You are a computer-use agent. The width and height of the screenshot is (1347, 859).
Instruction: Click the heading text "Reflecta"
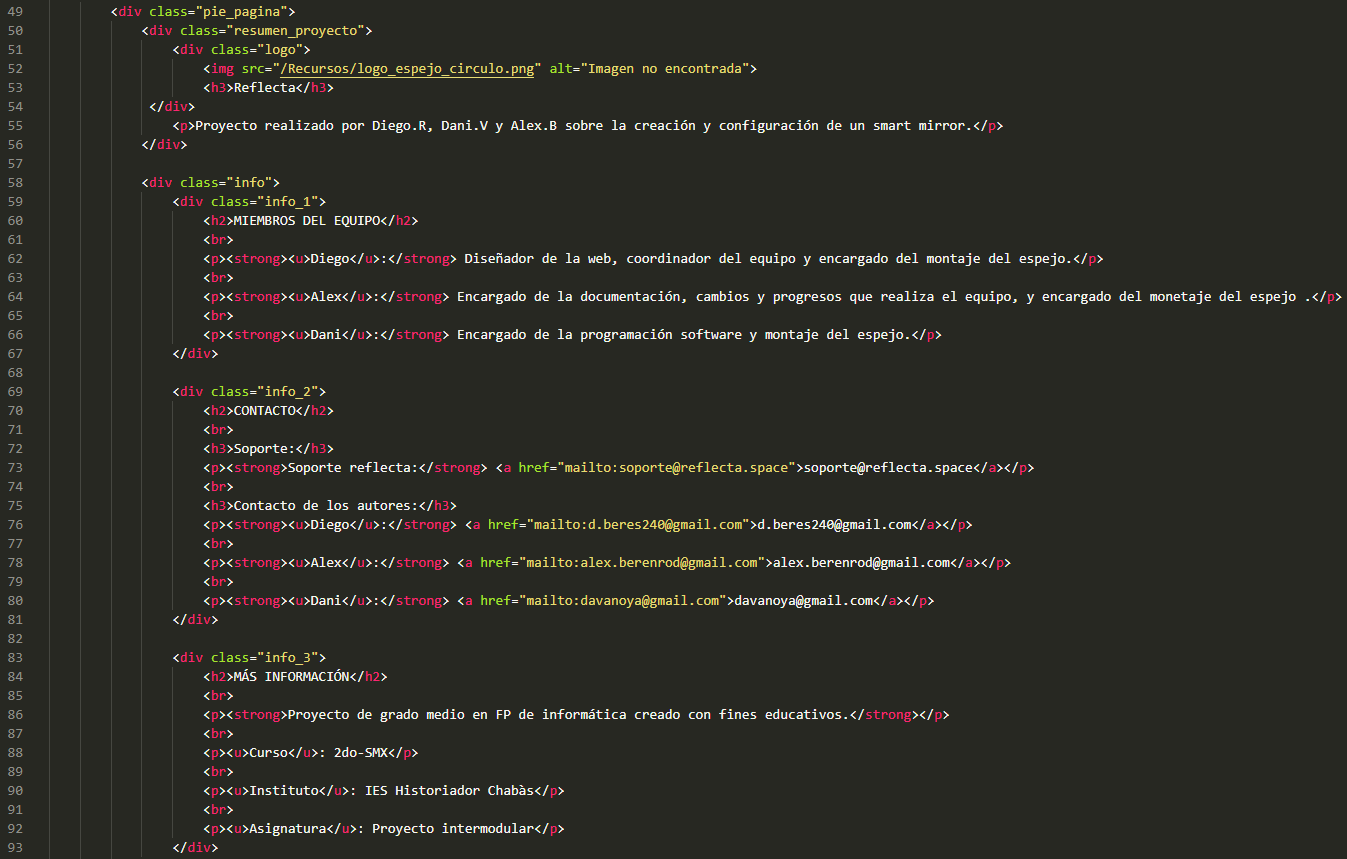pos(264,88)
